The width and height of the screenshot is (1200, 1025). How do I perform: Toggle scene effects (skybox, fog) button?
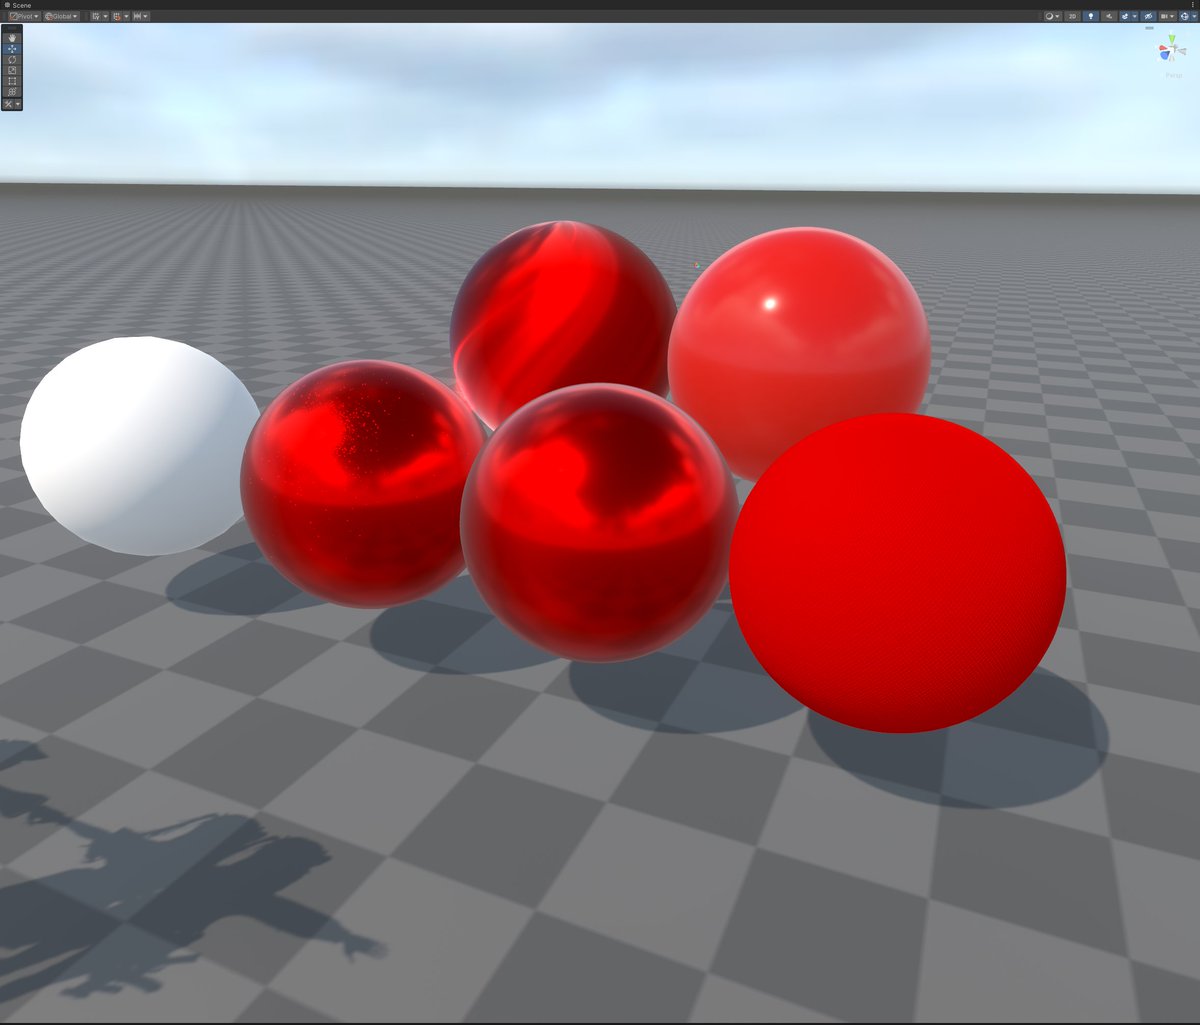(1125, 16)
